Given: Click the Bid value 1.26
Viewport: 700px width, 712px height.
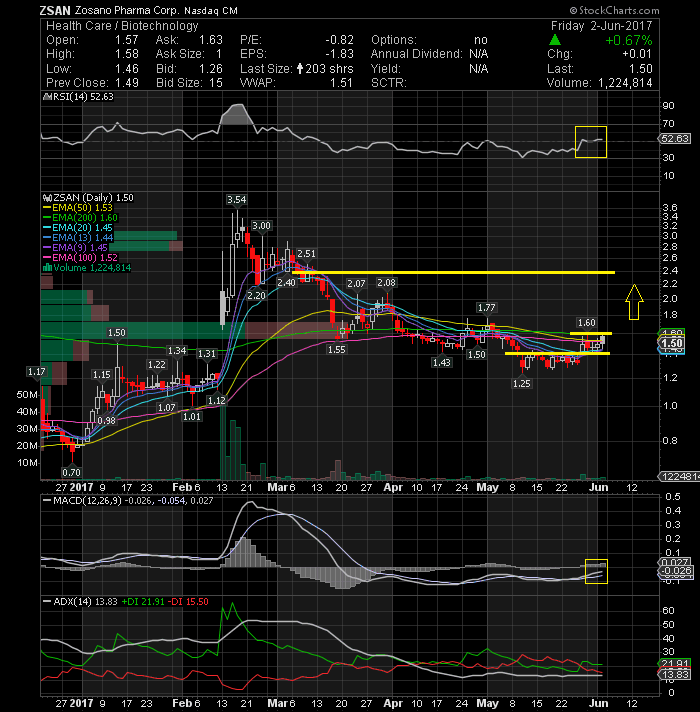Looking at the screenshot, I should point(211,69).
